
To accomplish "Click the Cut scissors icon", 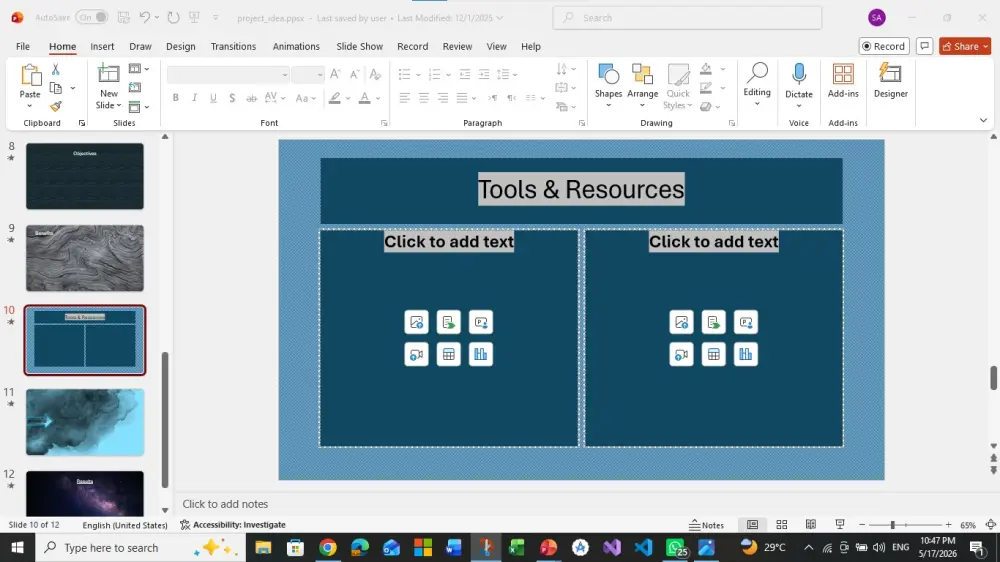I will click(x=55, y=70).
